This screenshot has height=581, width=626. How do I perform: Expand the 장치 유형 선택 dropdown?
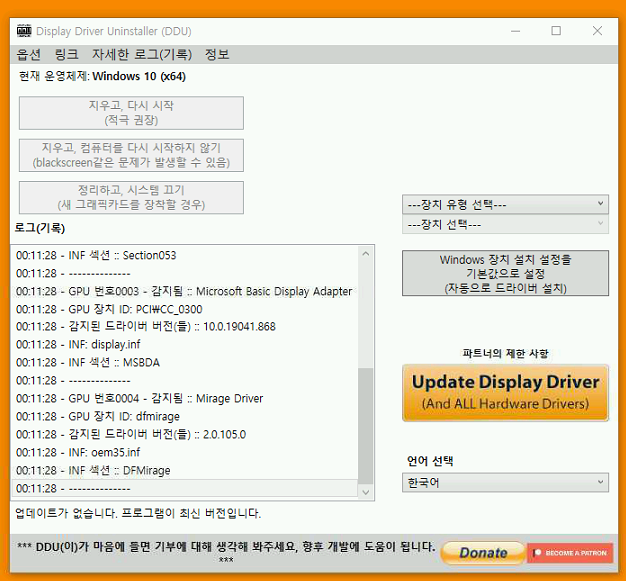tap(505, 204)
